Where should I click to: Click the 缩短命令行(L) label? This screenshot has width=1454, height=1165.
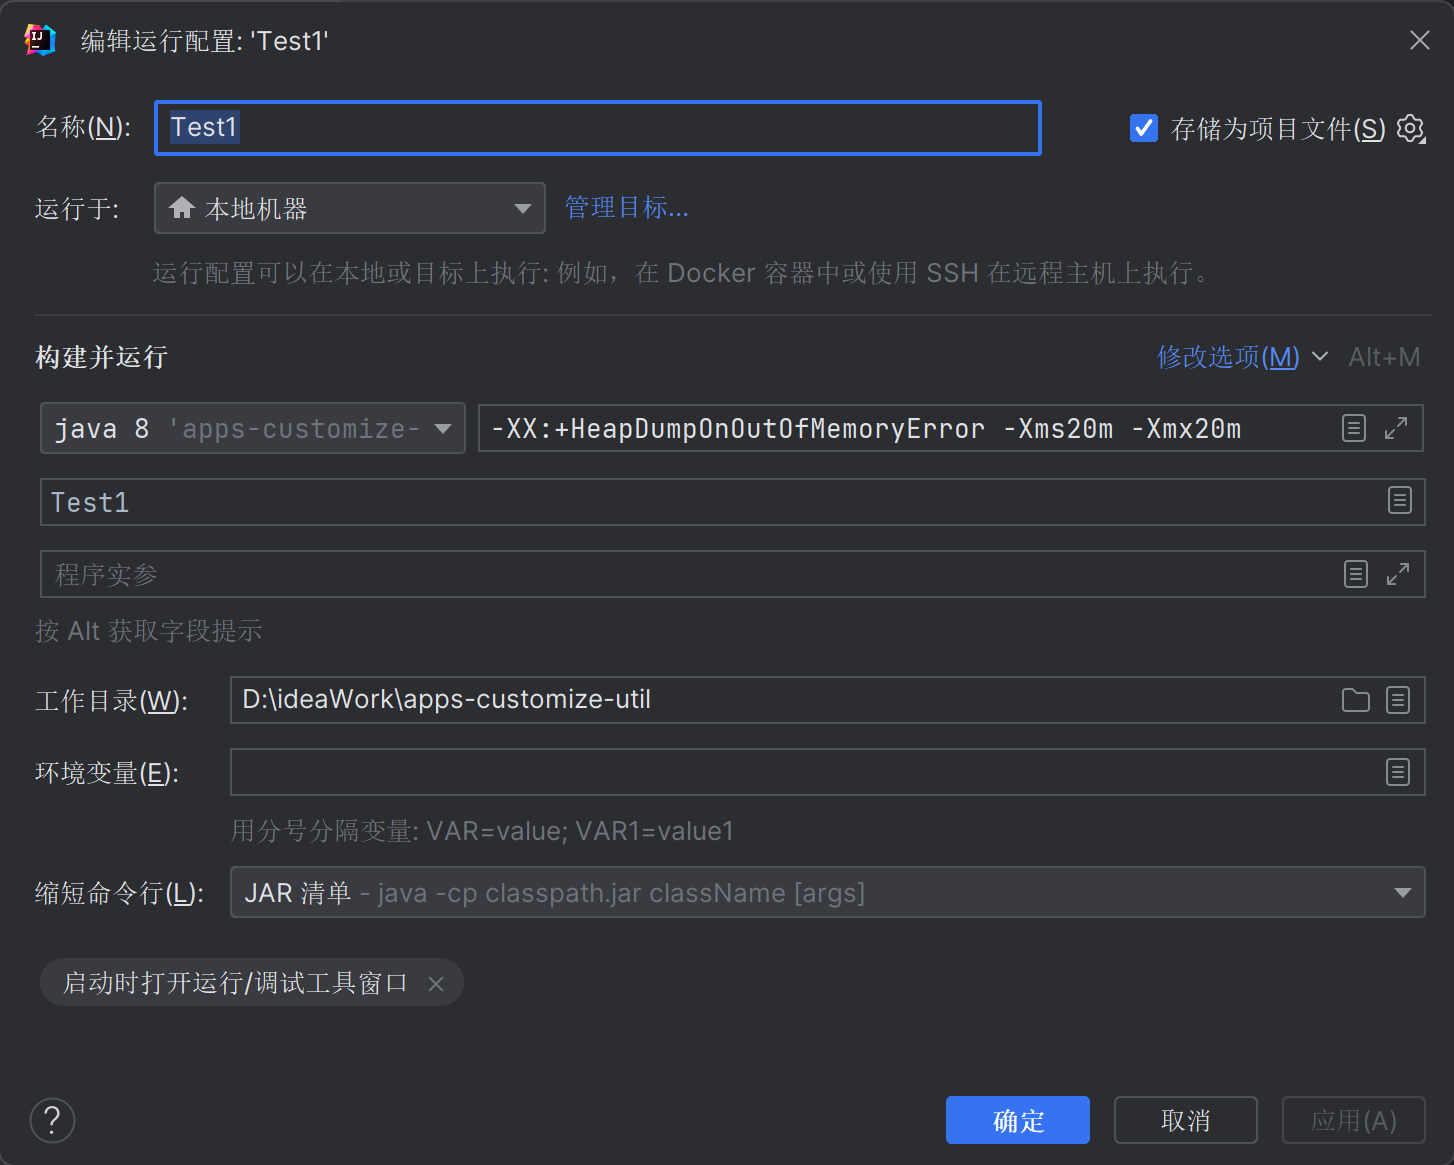(x=119, y=893)
